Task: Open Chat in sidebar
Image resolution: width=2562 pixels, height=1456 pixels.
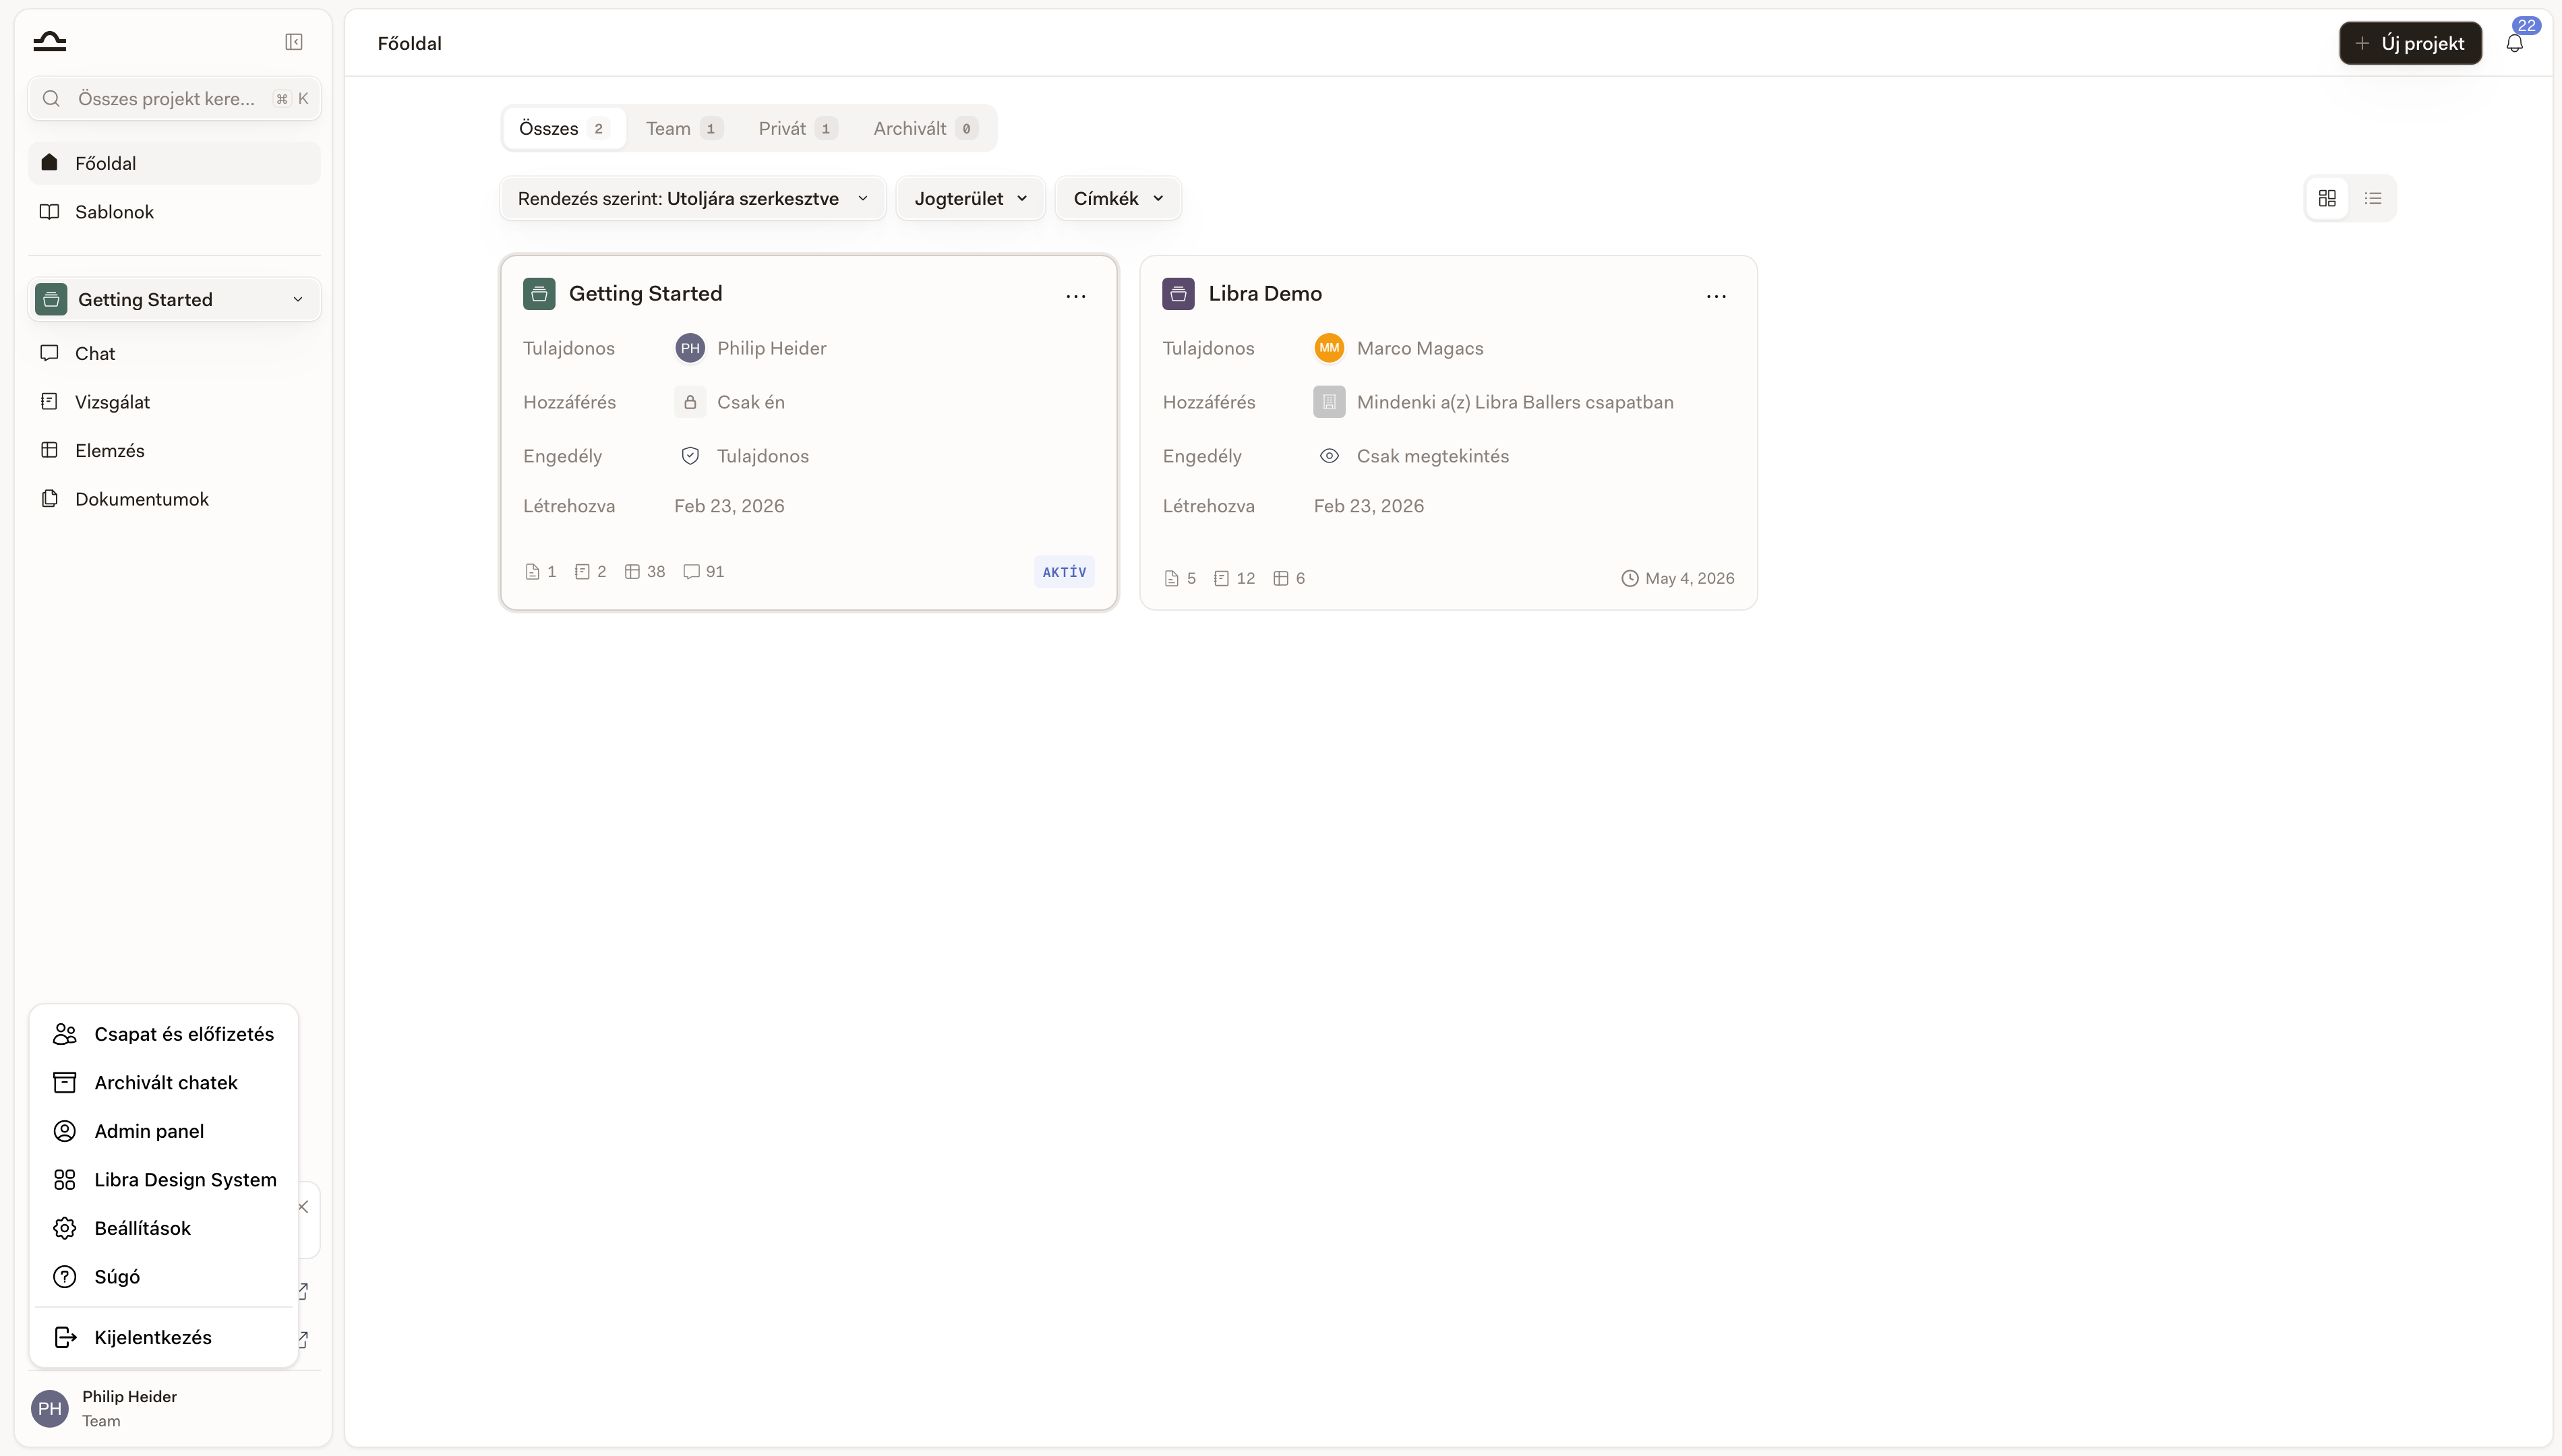Action: click(x=174, y=353)
